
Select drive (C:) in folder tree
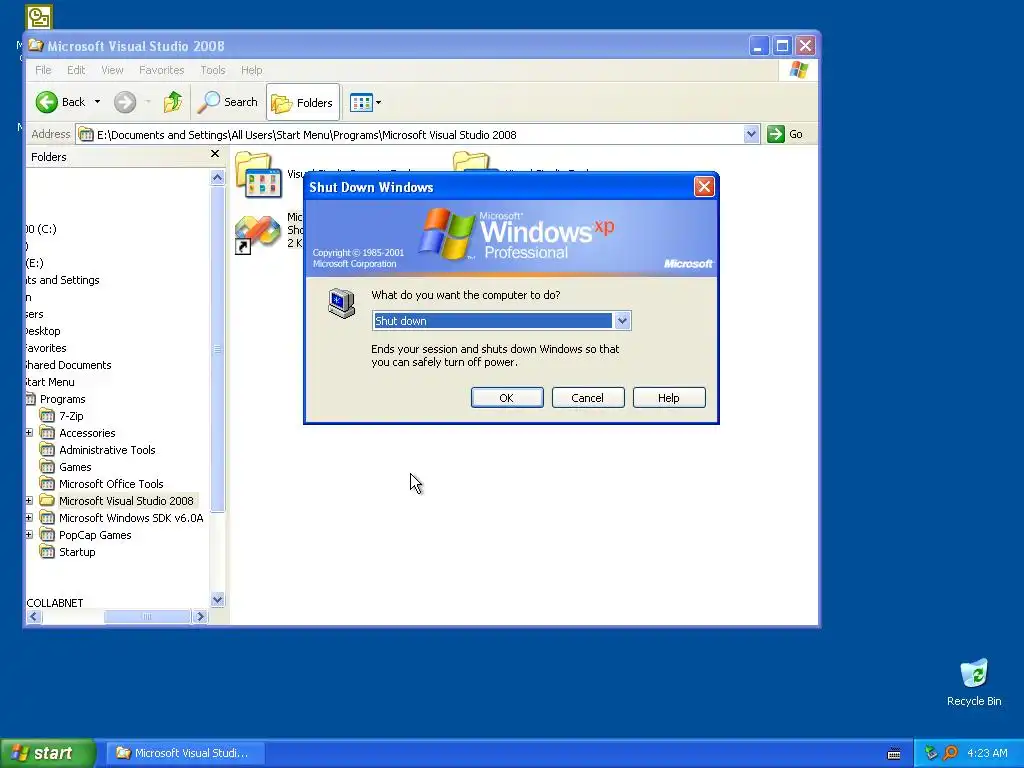41,229
